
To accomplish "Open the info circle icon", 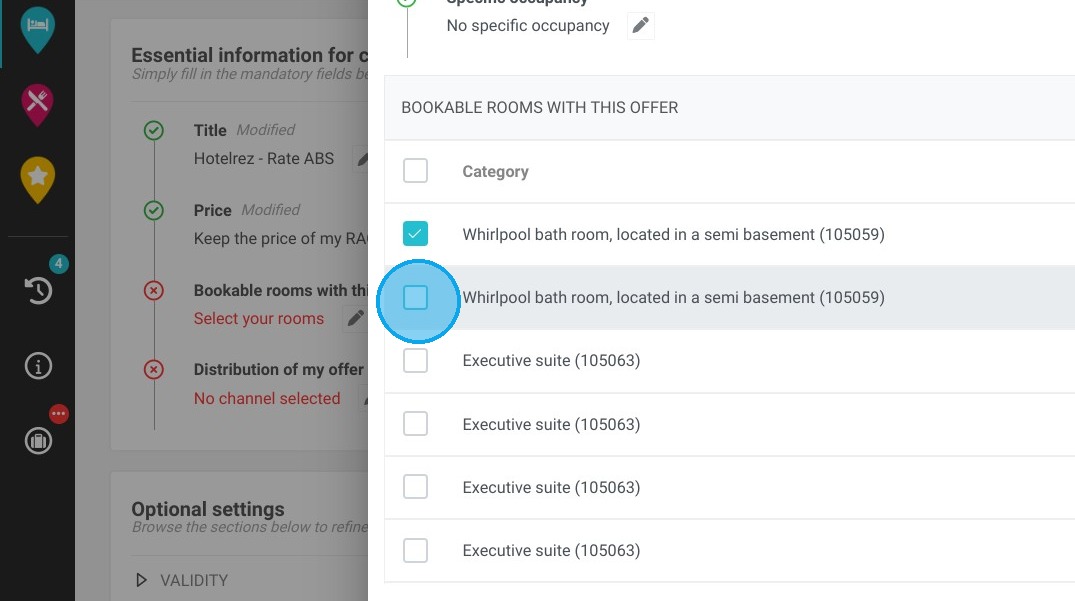I will (38, 366).
